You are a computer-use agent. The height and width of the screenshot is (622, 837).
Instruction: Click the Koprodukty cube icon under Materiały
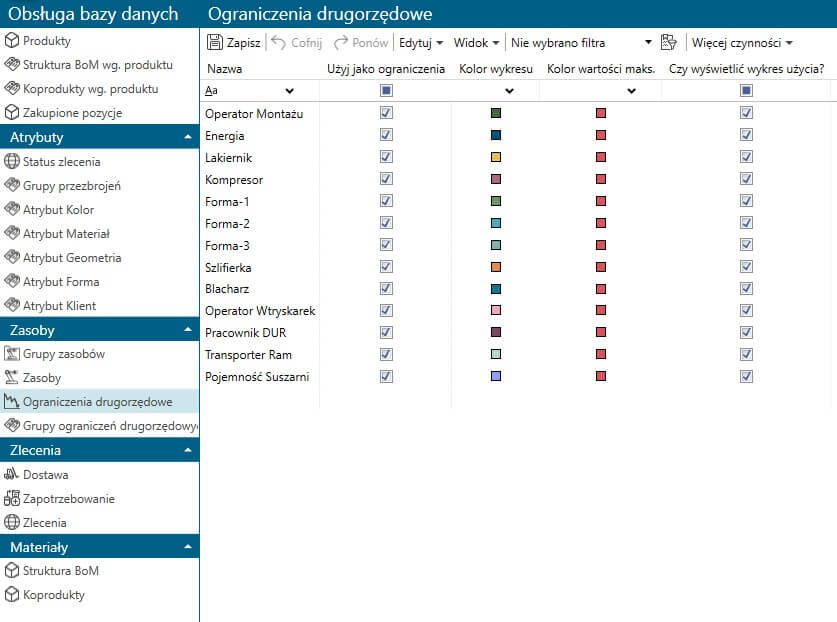click(x=12, y=595)
